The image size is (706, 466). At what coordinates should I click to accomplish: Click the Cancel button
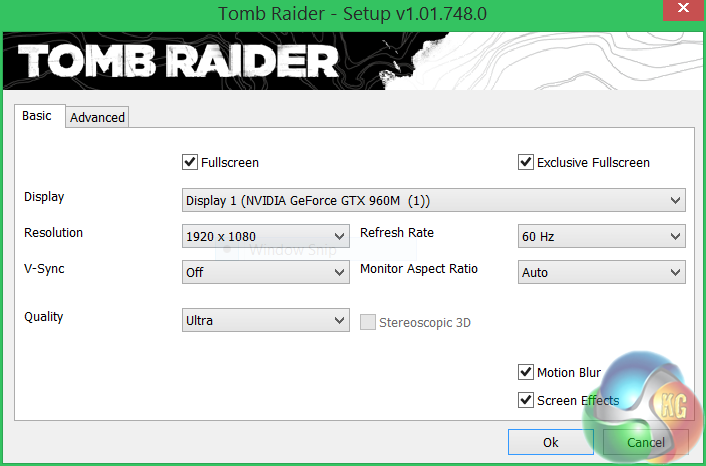[646, 442]
